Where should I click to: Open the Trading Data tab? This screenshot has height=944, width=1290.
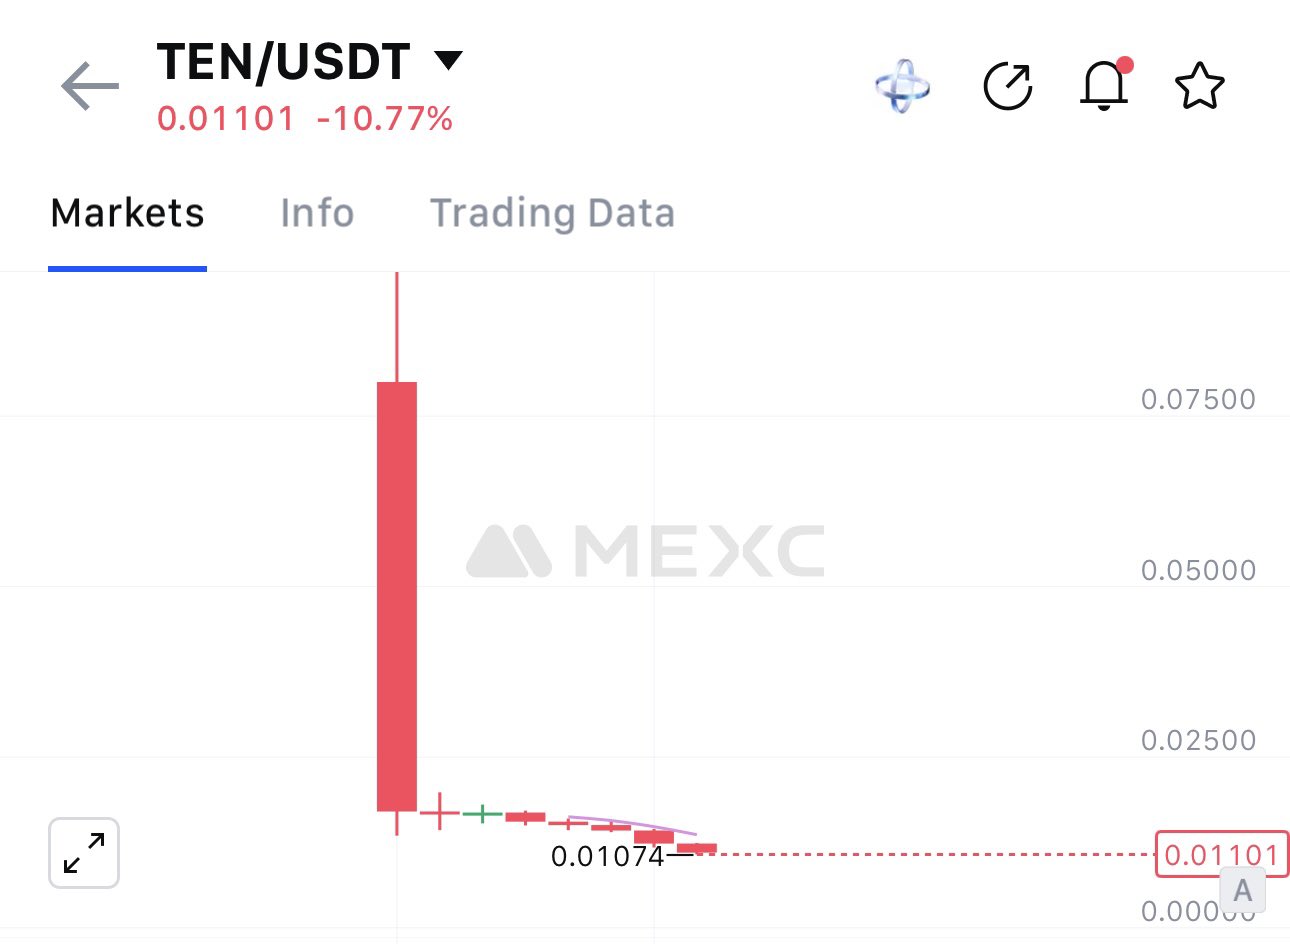(552, 213)
